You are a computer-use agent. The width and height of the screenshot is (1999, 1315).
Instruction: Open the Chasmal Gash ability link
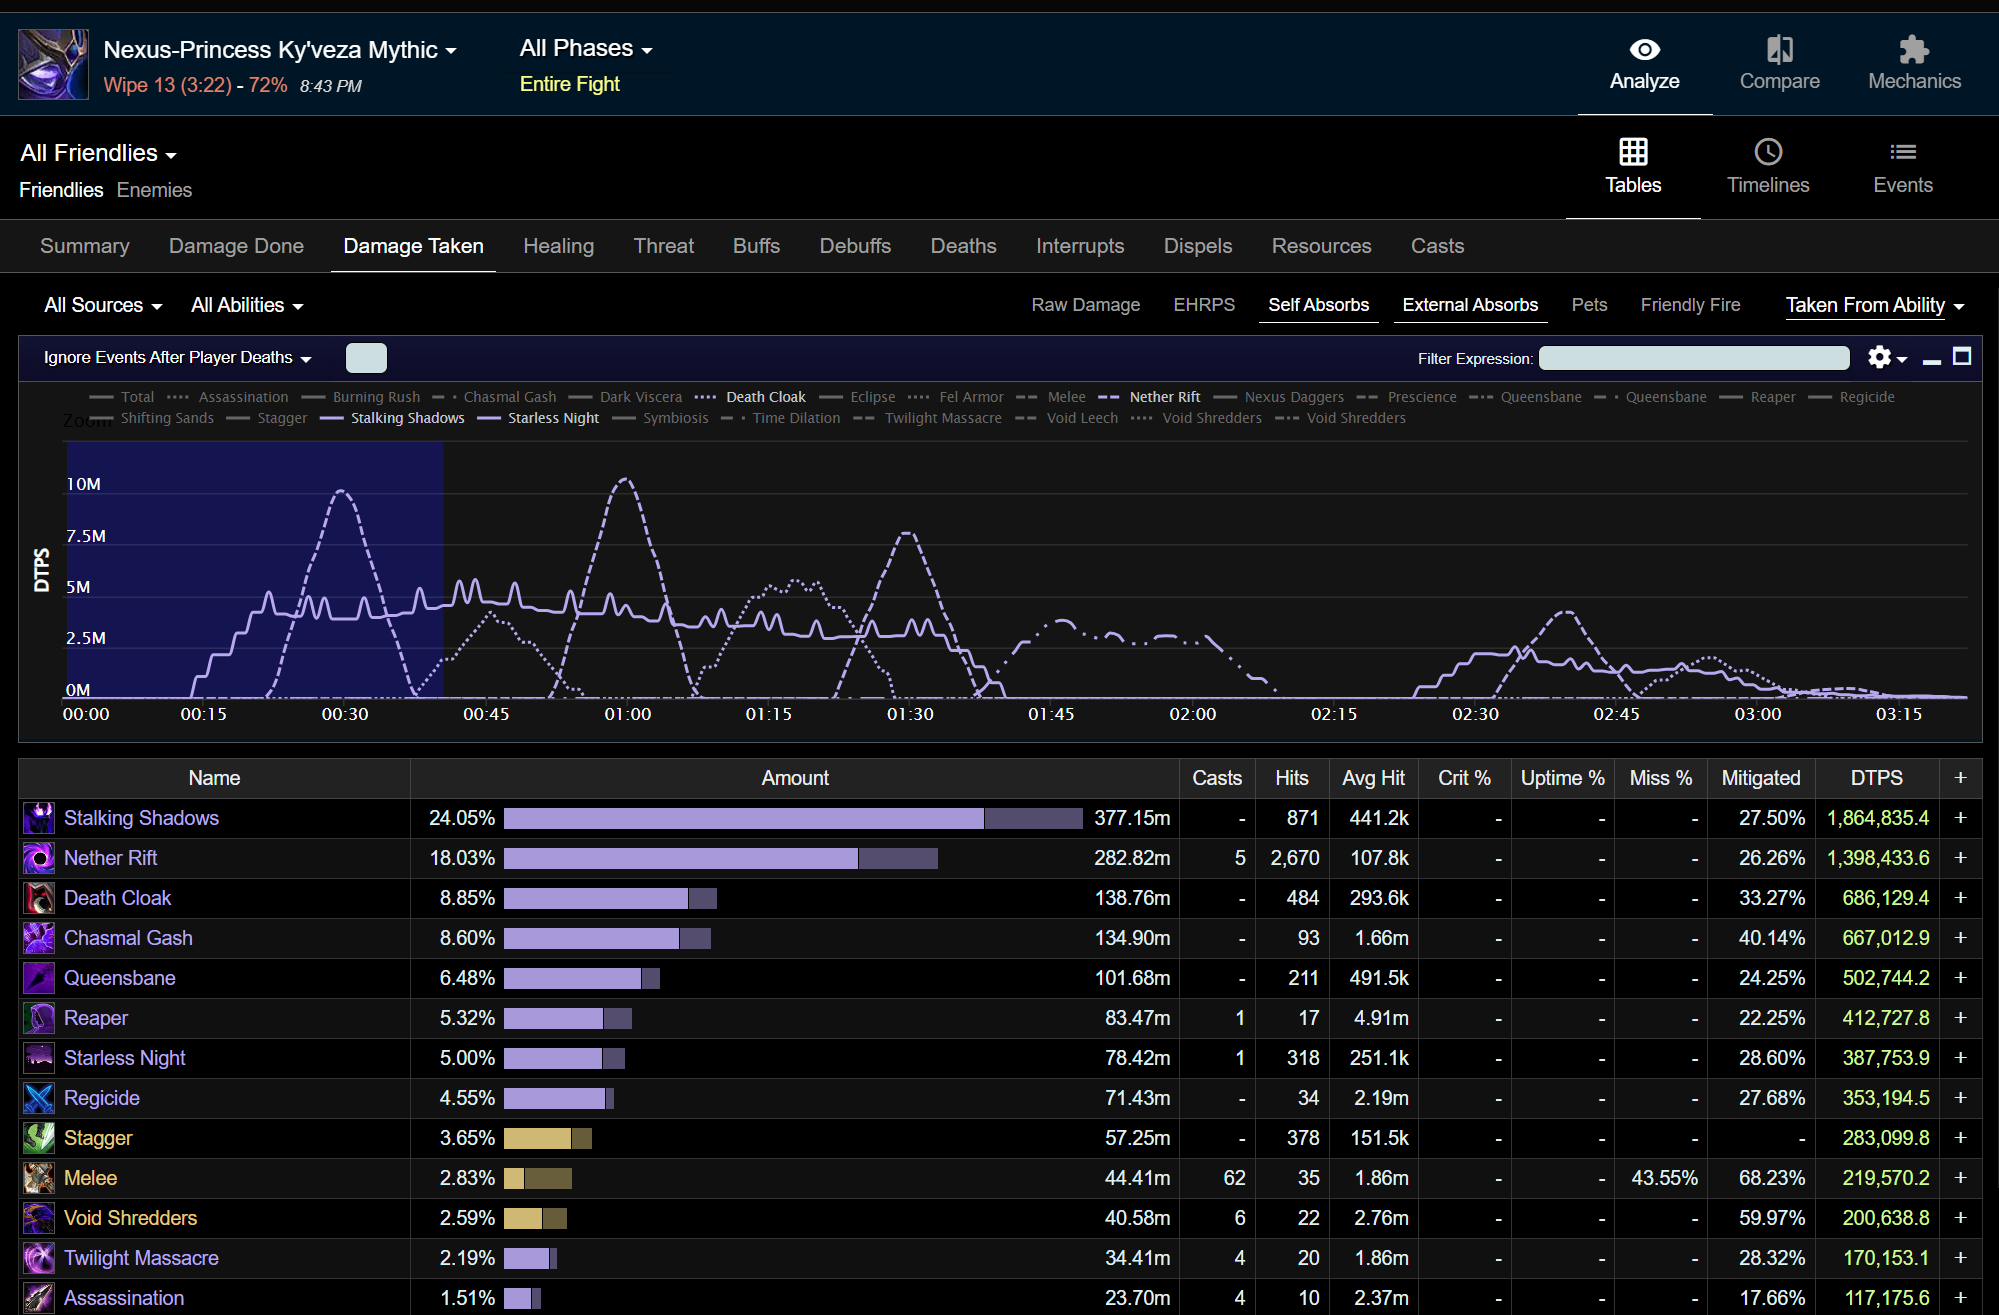128,938
